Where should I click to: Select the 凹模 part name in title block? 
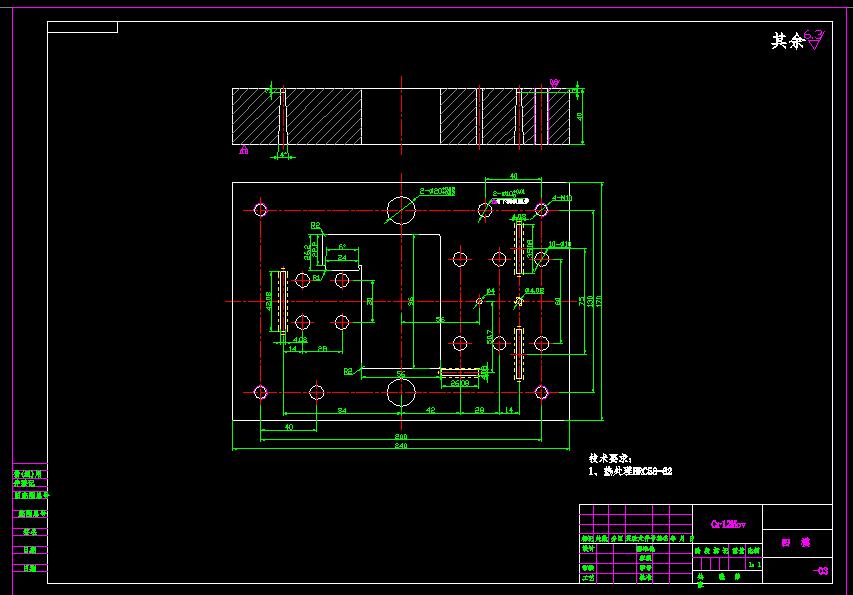(796, 543)
